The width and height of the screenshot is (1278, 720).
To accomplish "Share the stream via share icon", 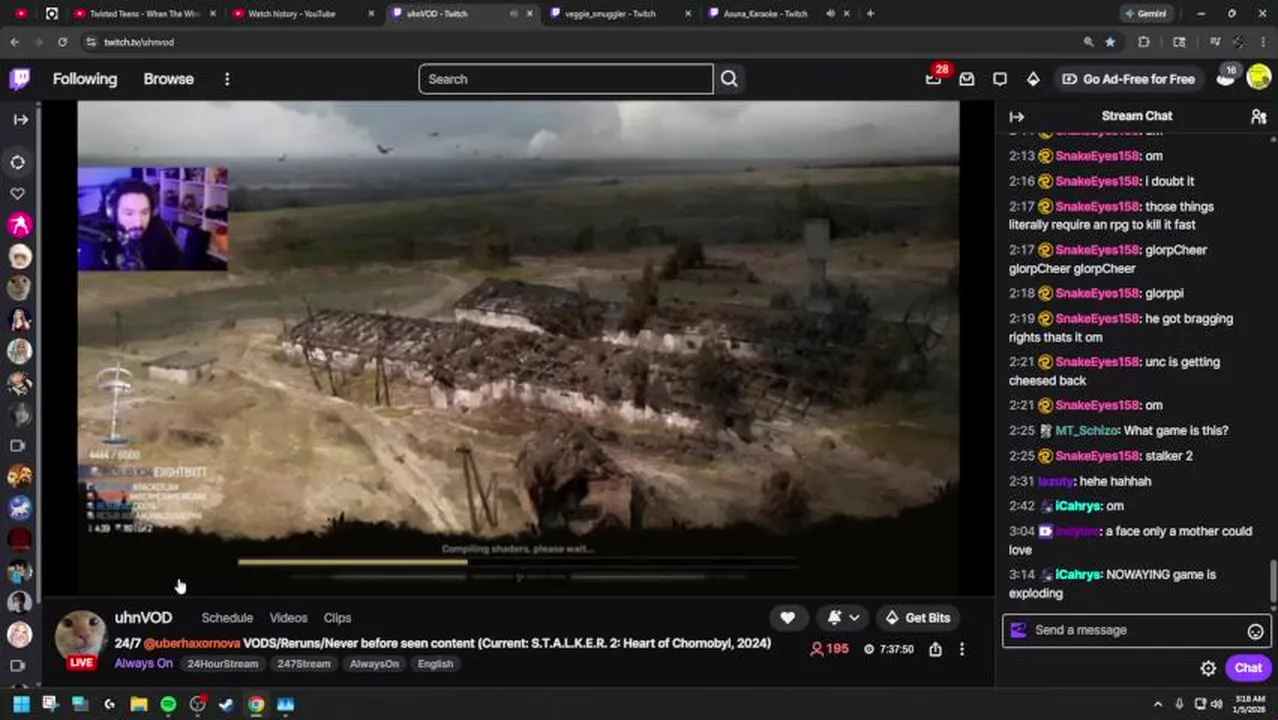I will click(x=935, y=649).
